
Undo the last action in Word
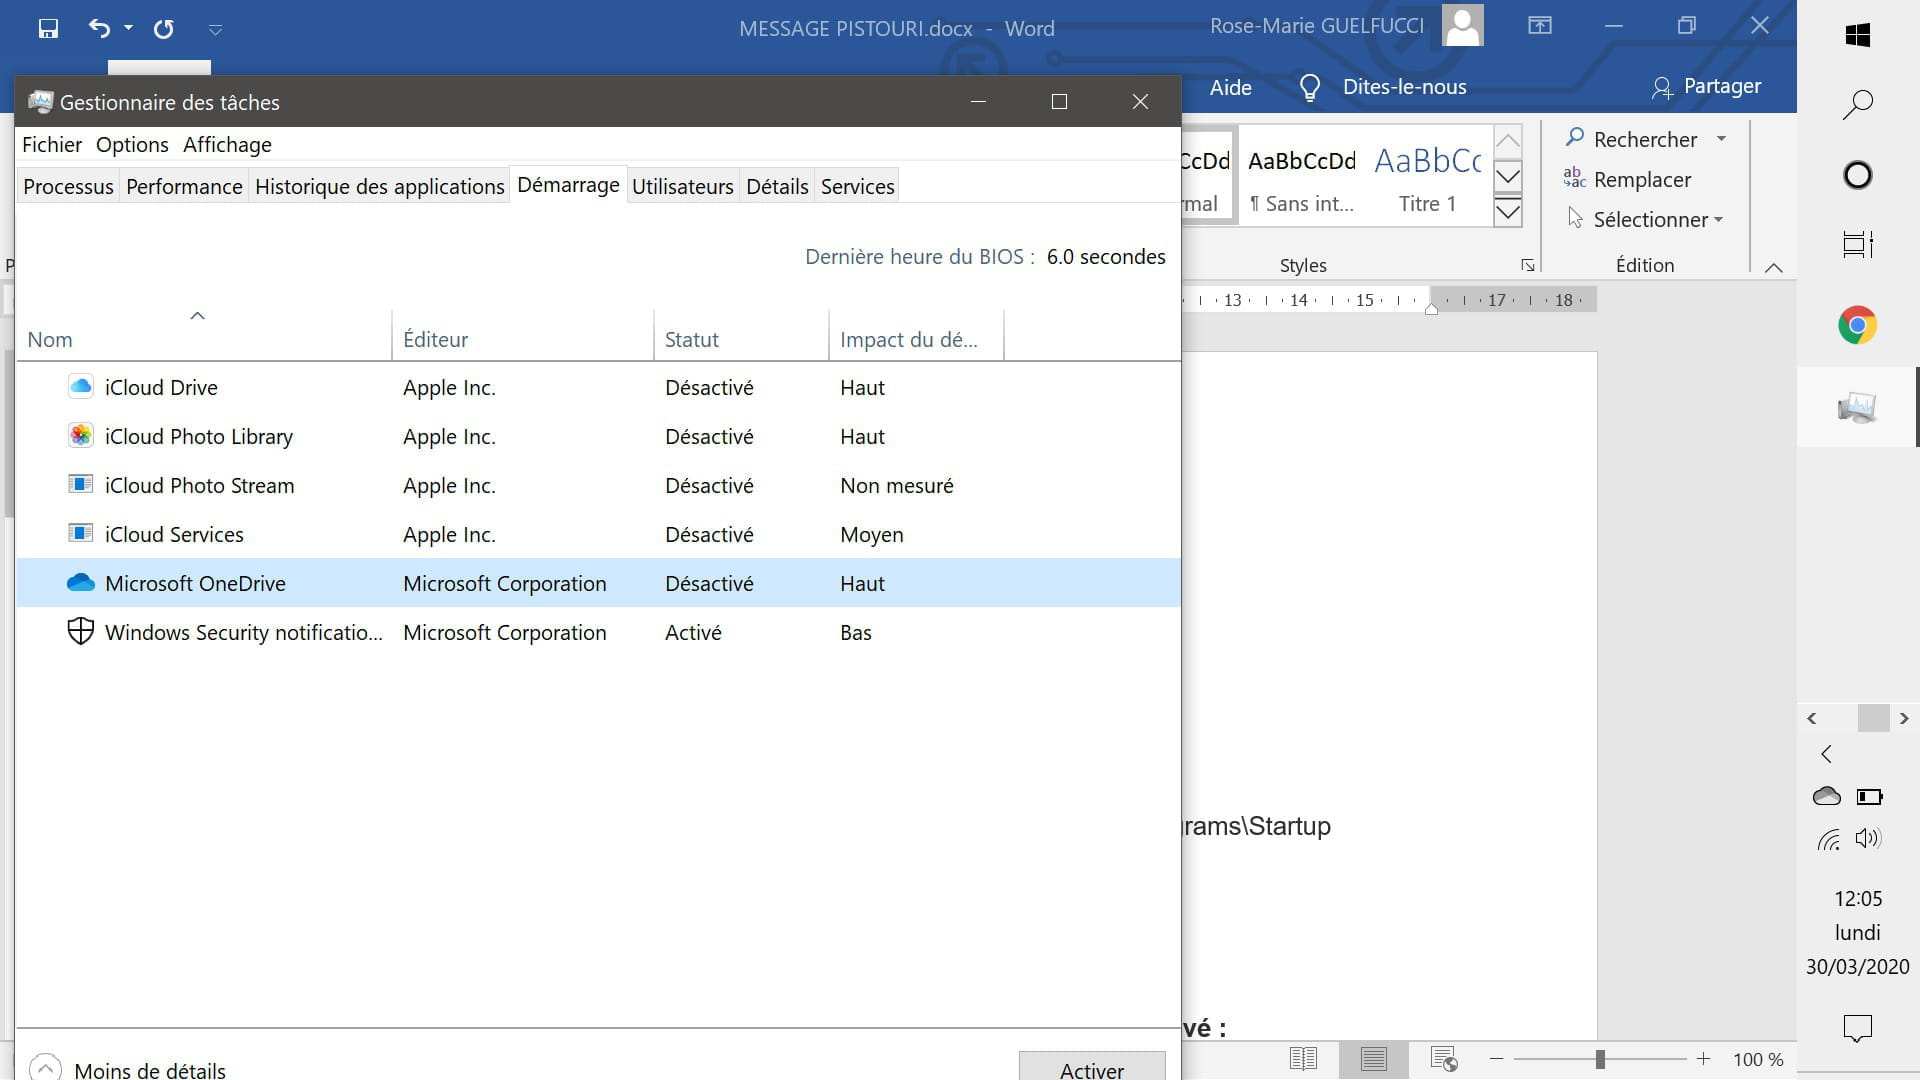point(99,28)
